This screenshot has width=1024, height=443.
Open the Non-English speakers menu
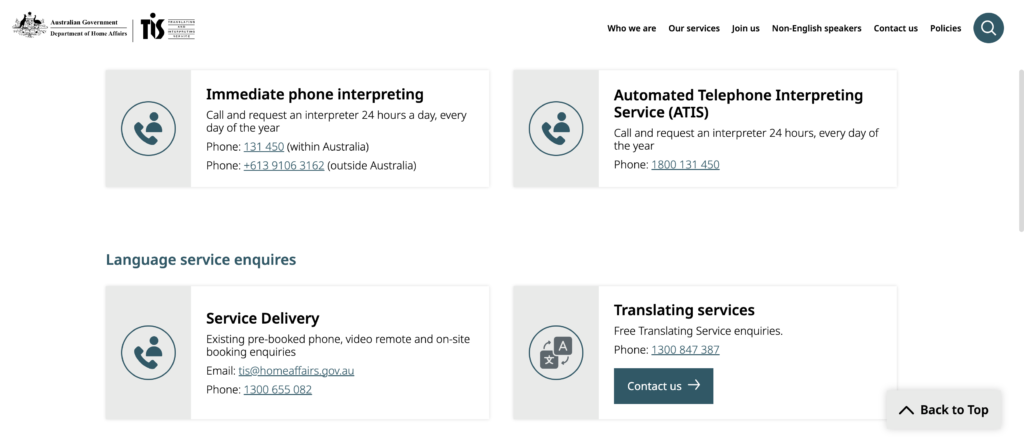coord(816,28)
